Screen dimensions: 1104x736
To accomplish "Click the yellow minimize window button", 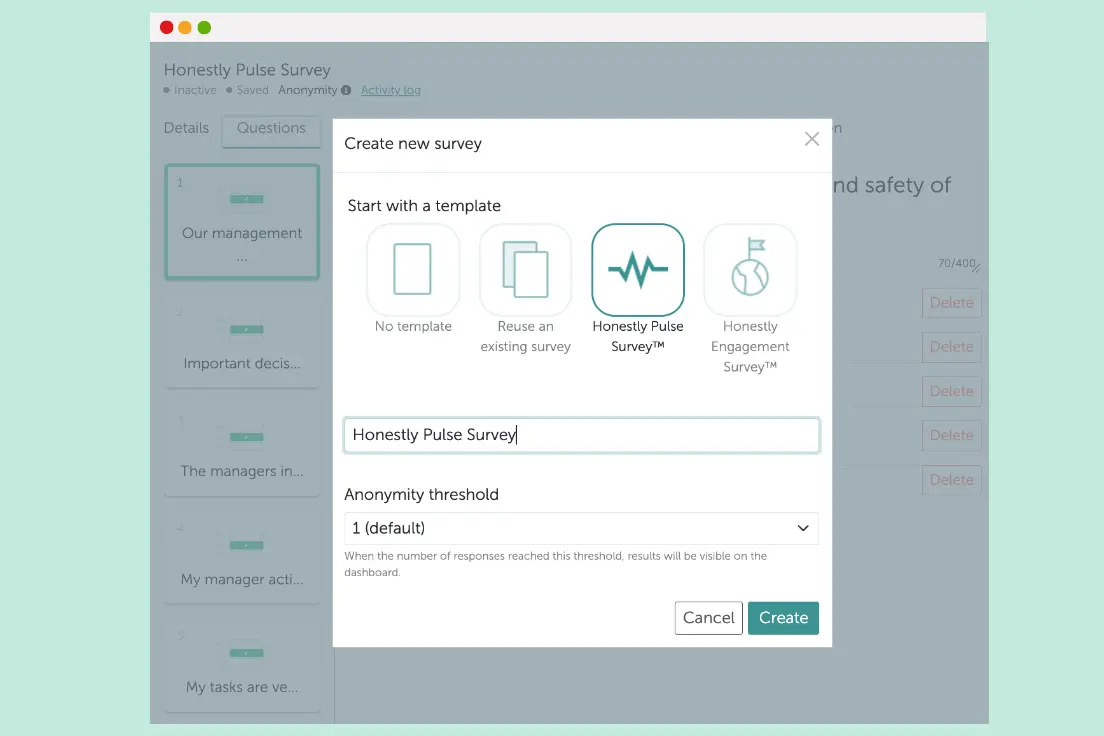I will (x=185, y=27).
